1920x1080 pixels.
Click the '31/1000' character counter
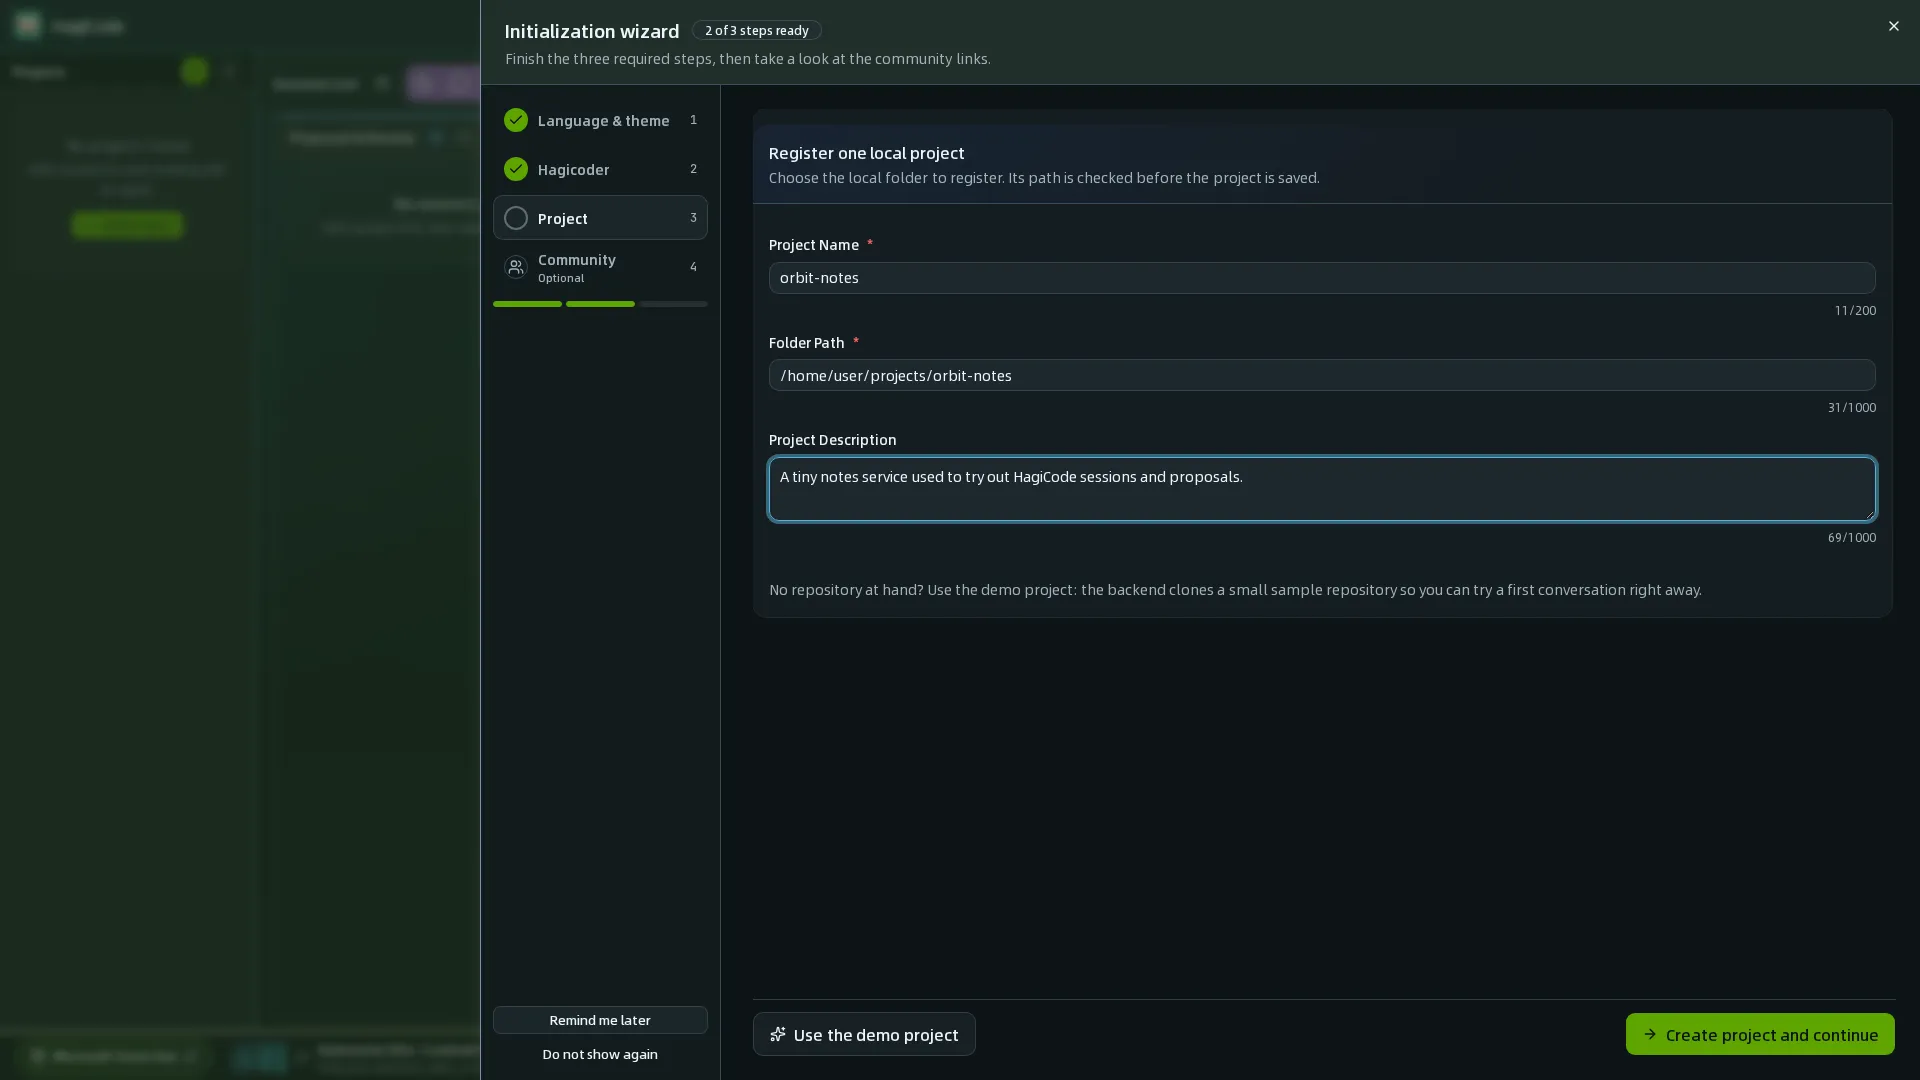click(1851, 408)
